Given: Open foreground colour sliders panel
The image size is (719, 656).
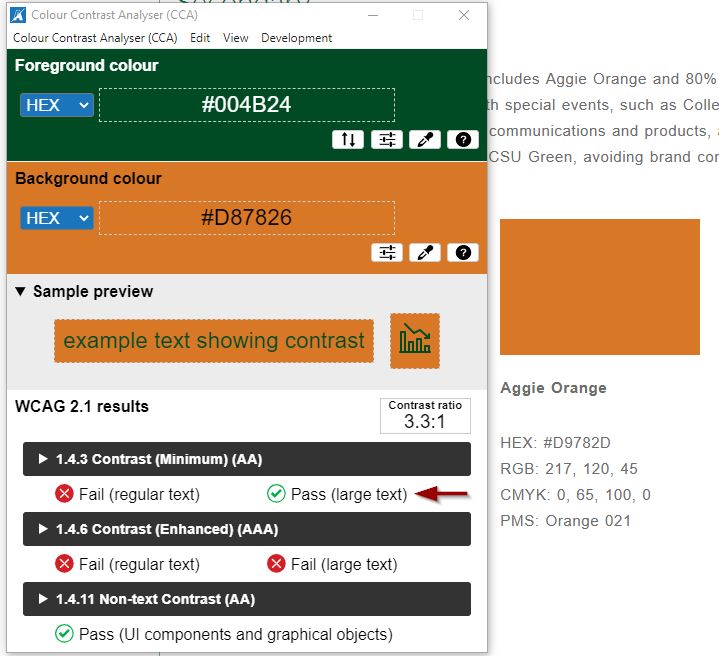Looking at the screenshot, I should (x=387, y=139).
